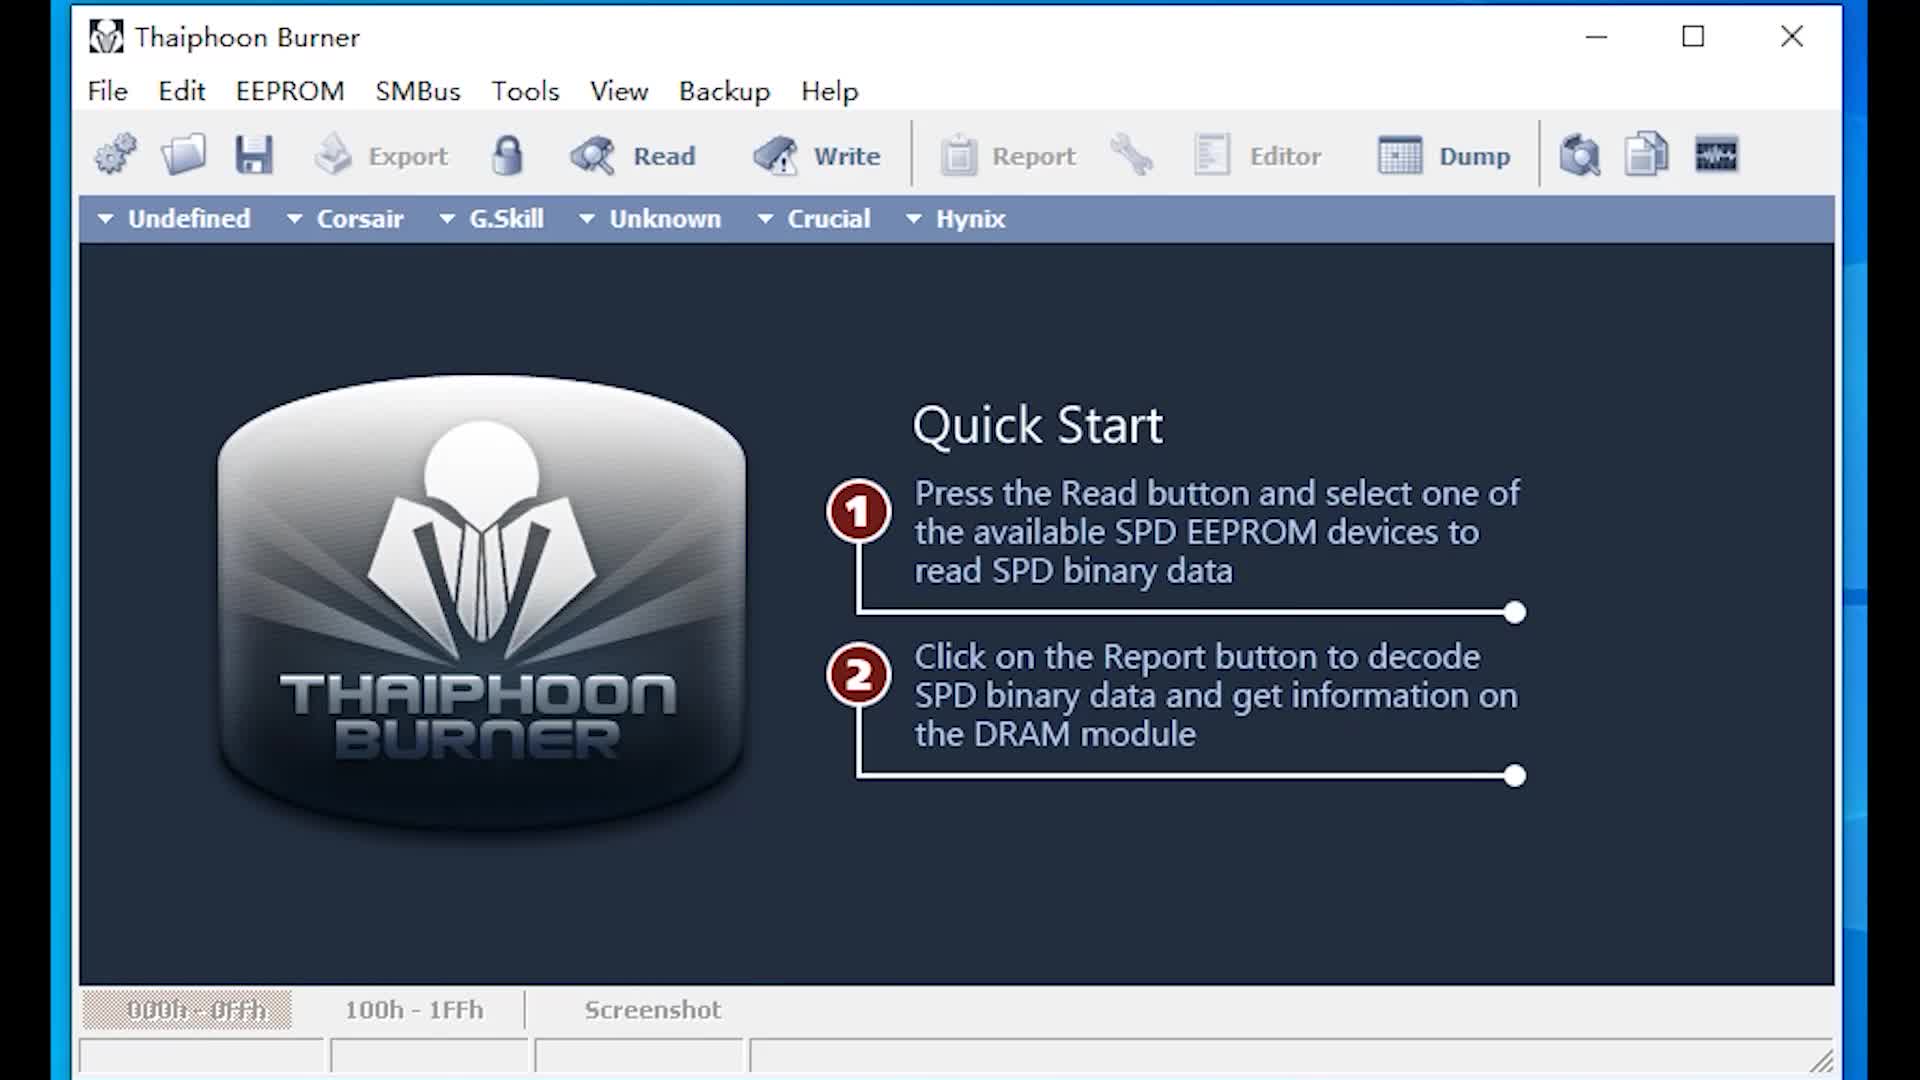Open the File menu

pyautogui.click(x=108, y=91)
